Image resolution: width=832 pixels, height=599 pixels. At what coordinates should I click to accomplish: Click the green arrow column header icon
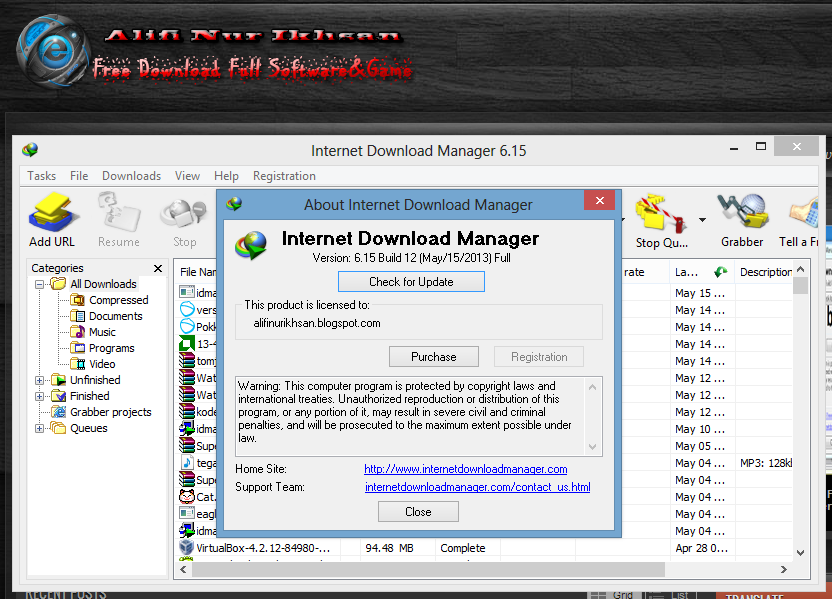tap(720, 272)
